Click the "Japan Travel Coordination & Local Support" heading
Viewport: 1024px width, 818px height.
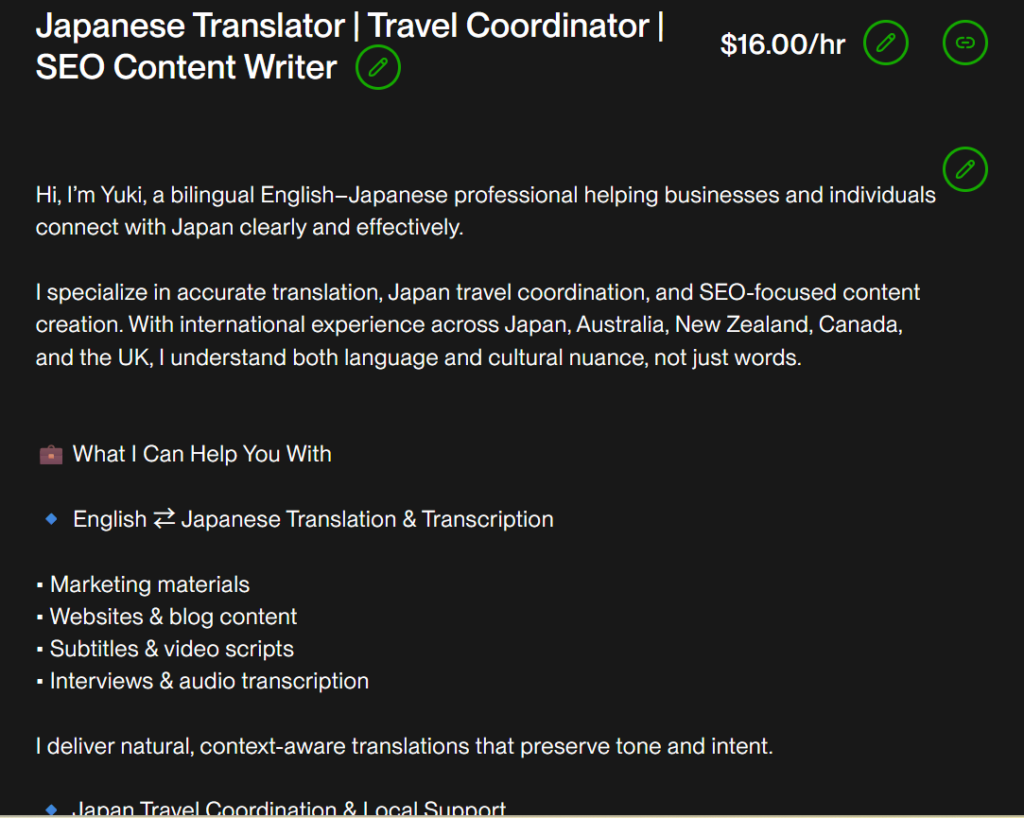click(289, 808)
